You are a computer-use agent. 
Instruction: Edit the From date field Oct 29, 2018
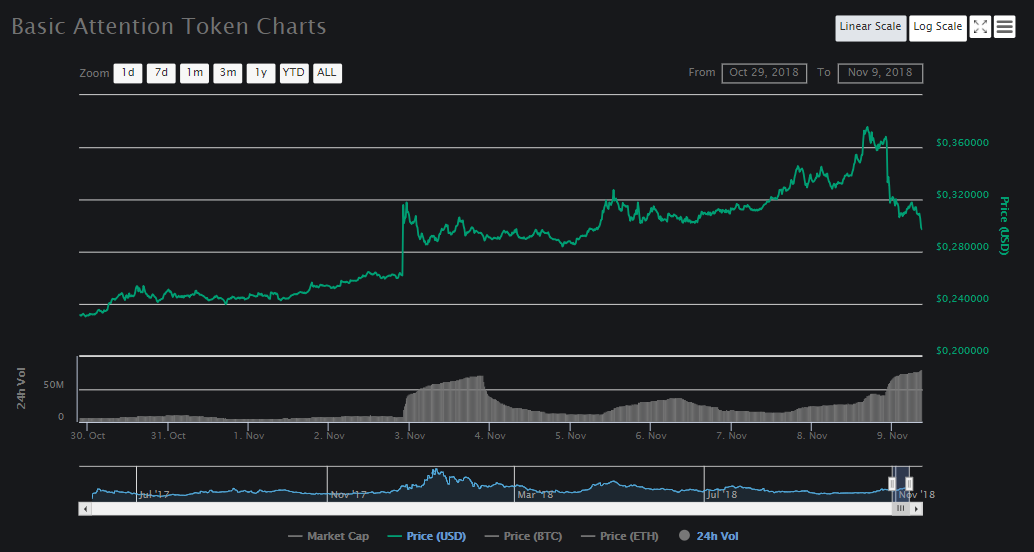(765, 73)
